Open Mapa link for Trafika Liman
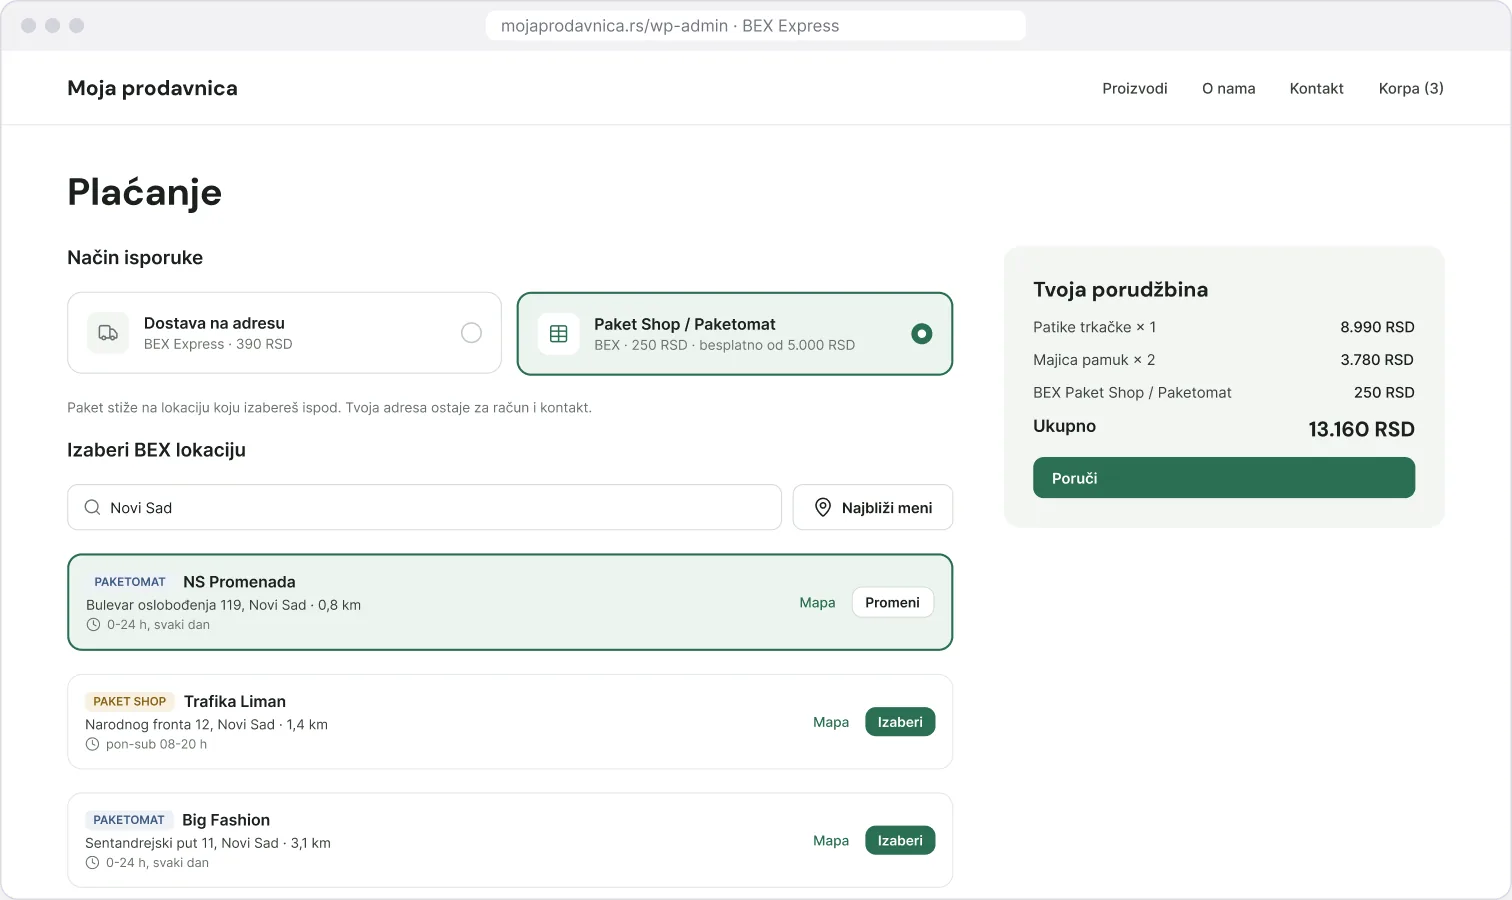The width and height of the screenshot is (1512, 900). (831, 722)
